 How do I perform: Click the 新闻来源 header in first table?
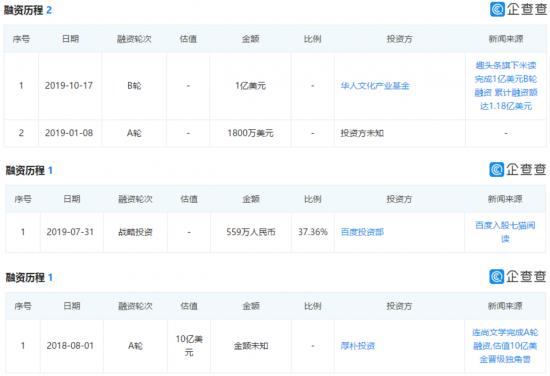[506, 39]
